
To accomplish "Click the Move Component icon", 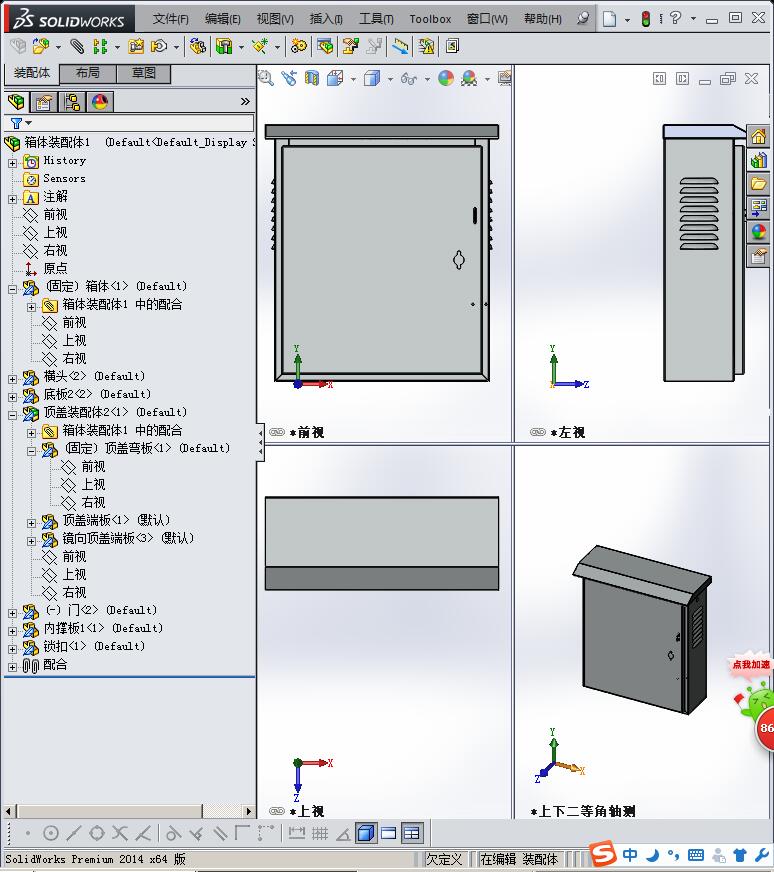I will (160, 46).
